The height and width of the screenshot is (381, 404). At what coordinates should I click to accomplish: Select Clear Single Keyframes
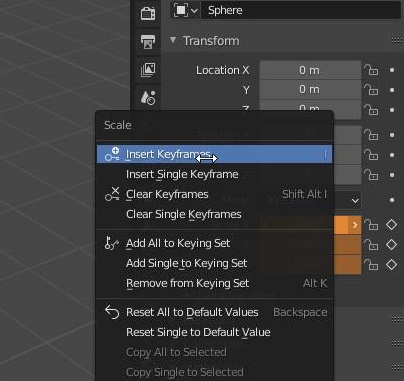(x=214, y=214)
